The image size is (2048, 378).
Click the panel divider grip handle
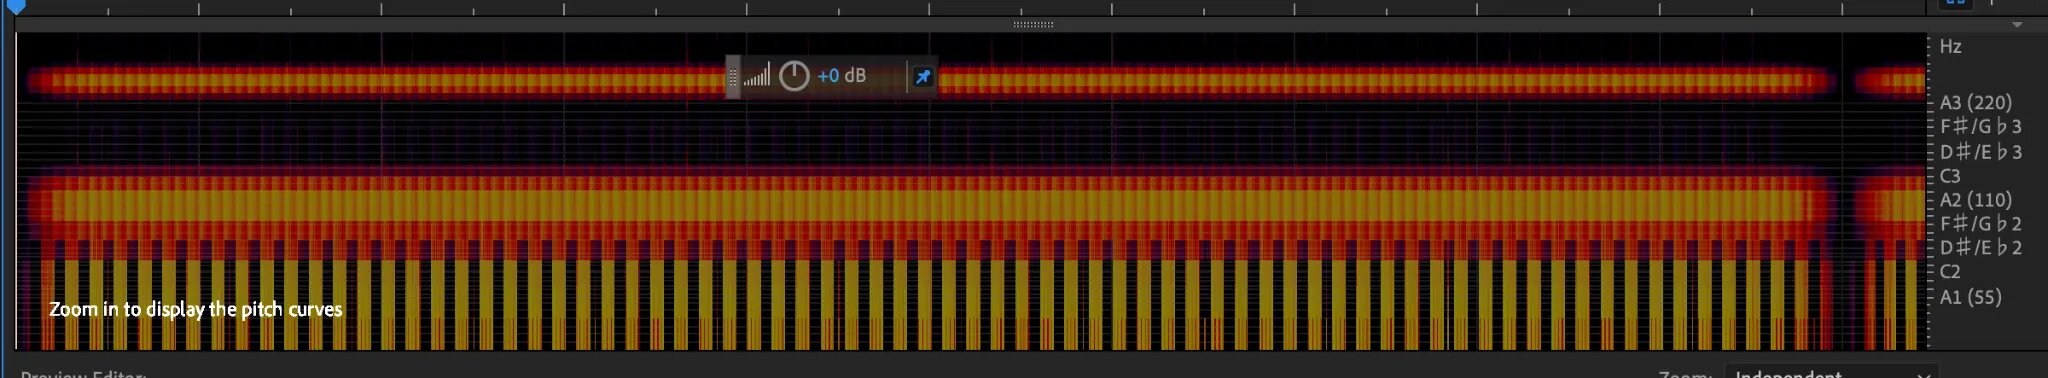[x=1033, y=24]
